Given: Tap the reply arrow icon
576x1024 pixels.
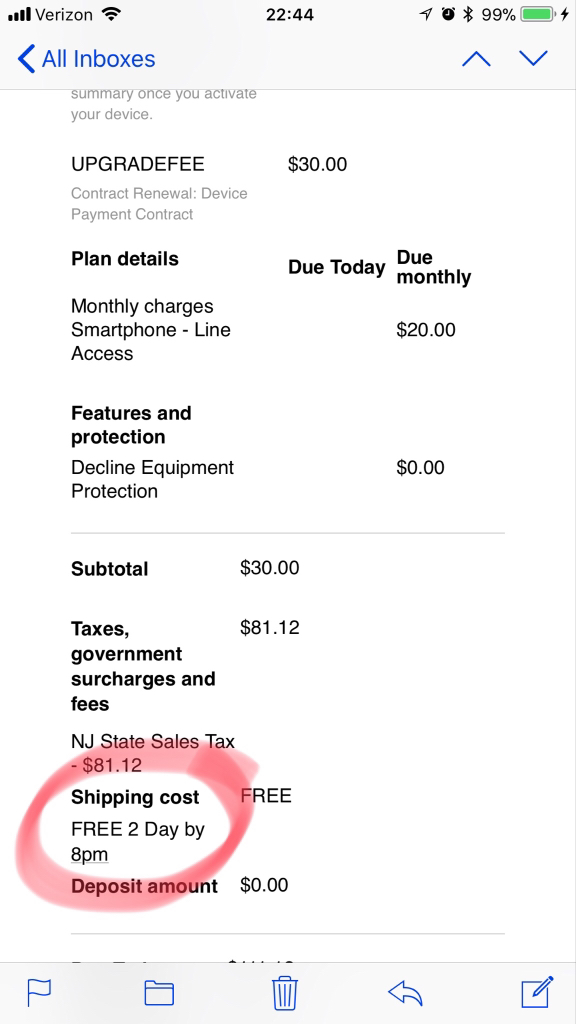Looking at the screenshot, I should pos(405,993).
